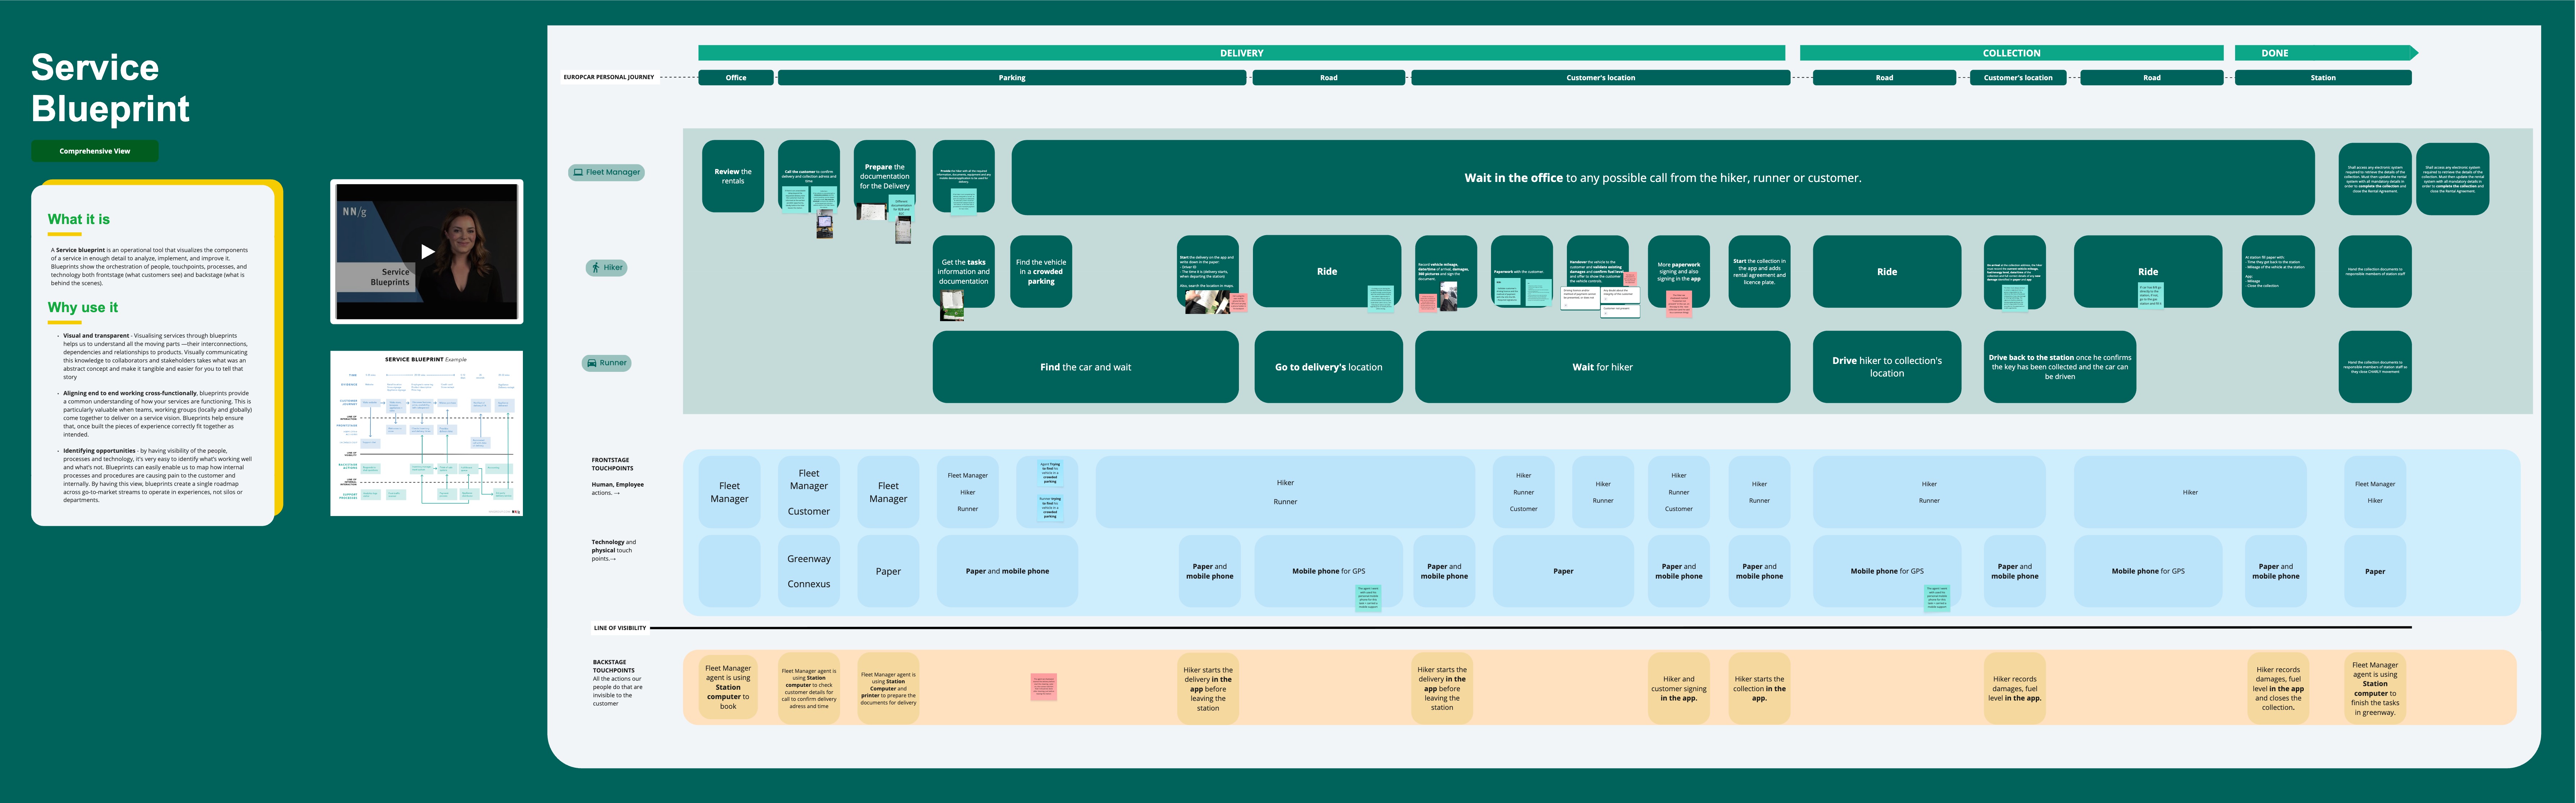Select the Fleet Manager / Customer touchpoint card
The width and height of the screenshot is (2576, 803).
809,492
